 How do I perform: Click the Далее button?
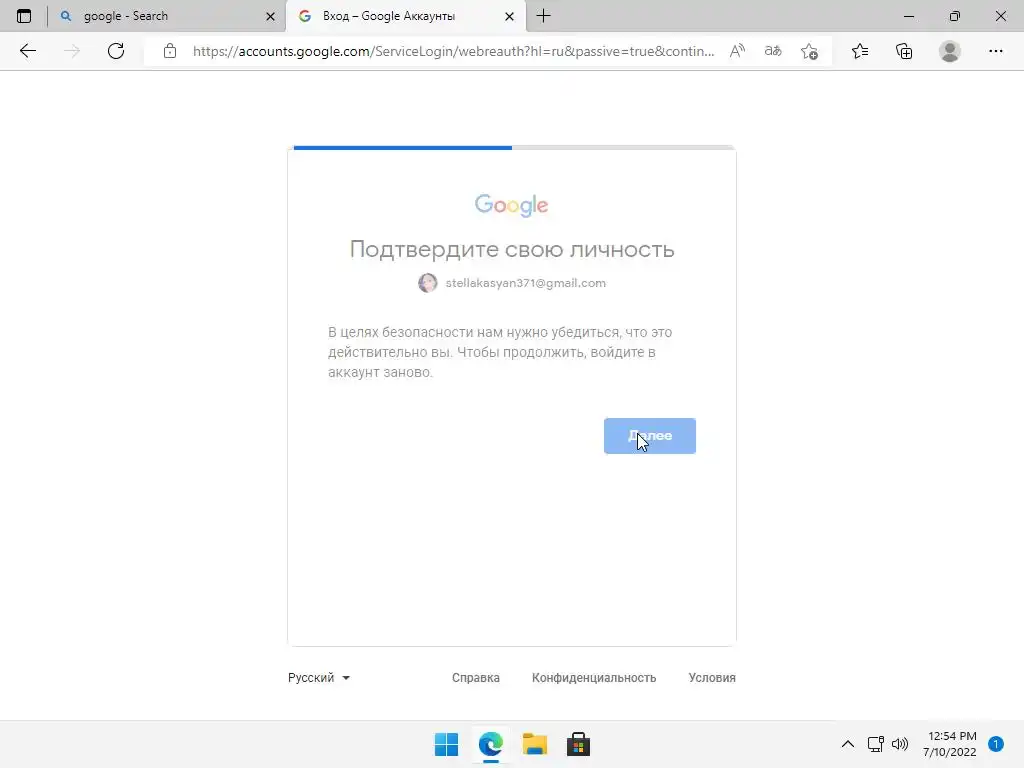650,436
